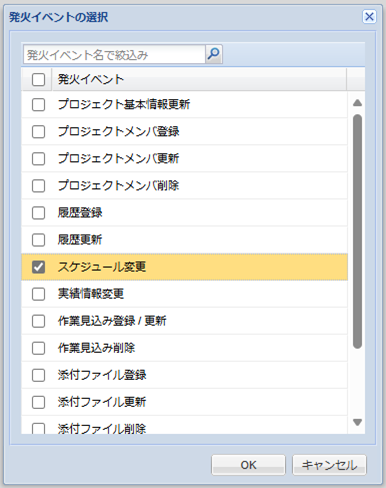Click the キャンセル button
386x488 pixels.
point(329,465)
